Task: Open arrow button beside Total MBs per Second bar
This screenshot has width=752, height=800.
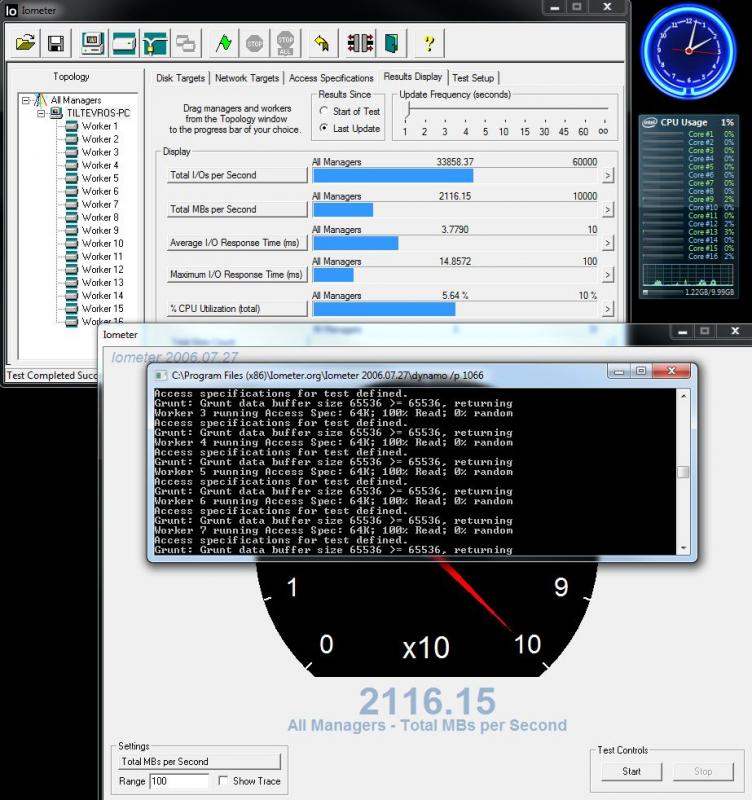Action: click(607, 210)
